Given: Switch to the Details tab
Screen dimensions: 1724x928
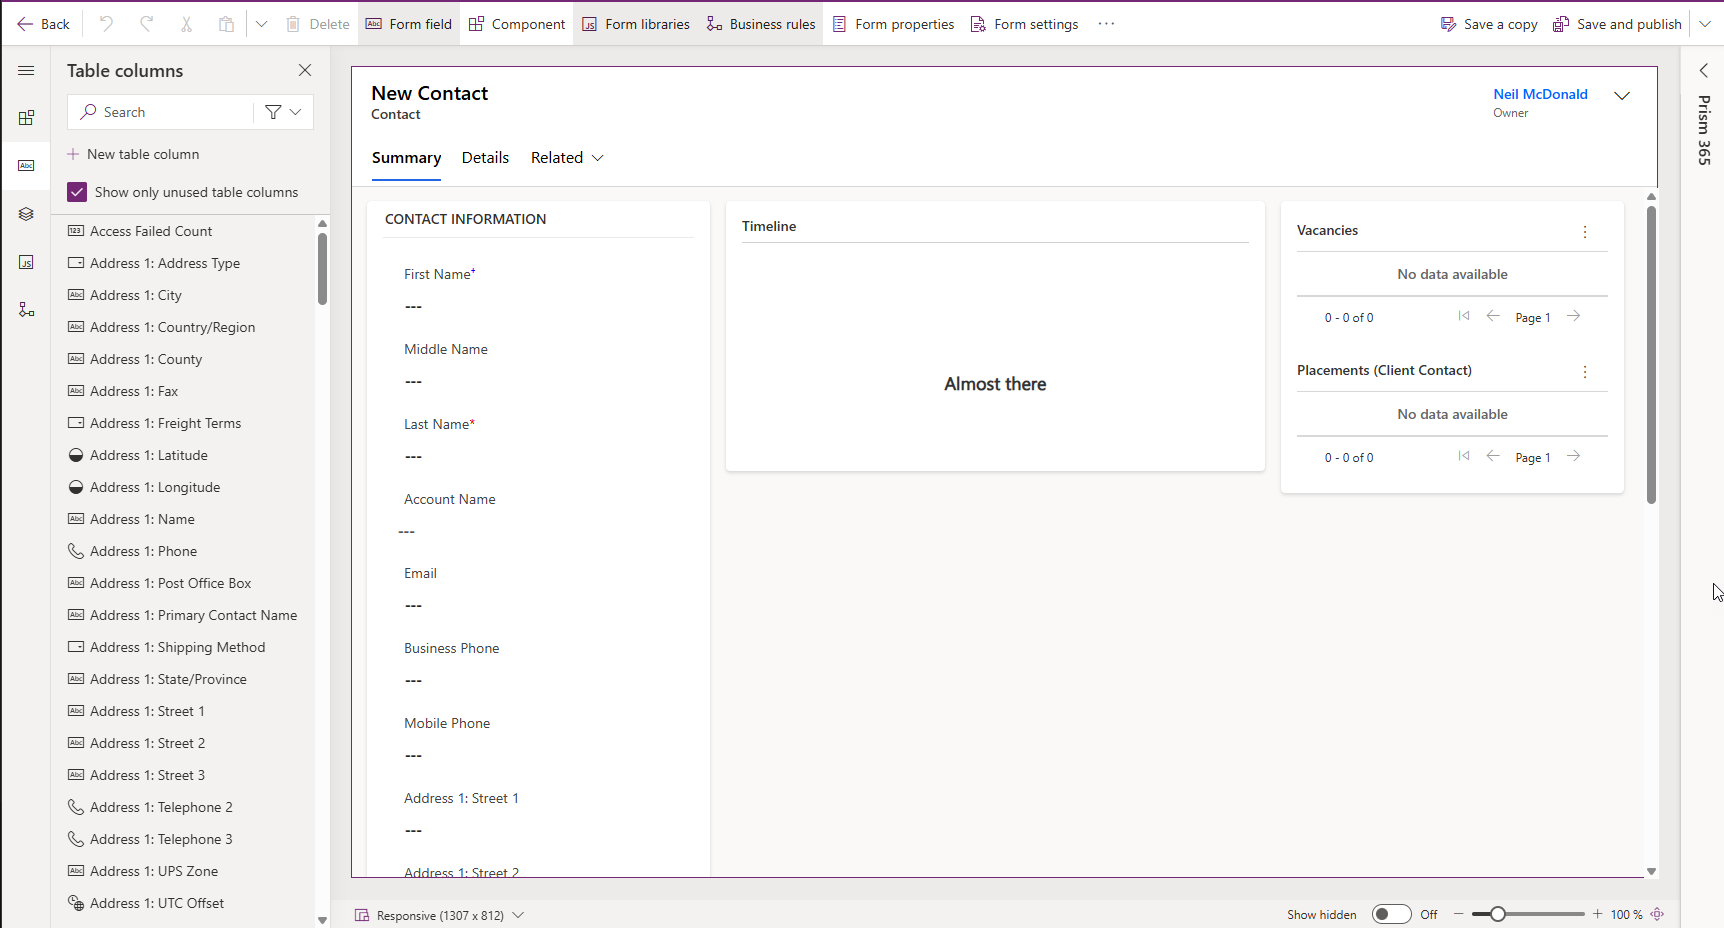Looking at the screenshot, I should pyautogui.click(x=485, y=158).
